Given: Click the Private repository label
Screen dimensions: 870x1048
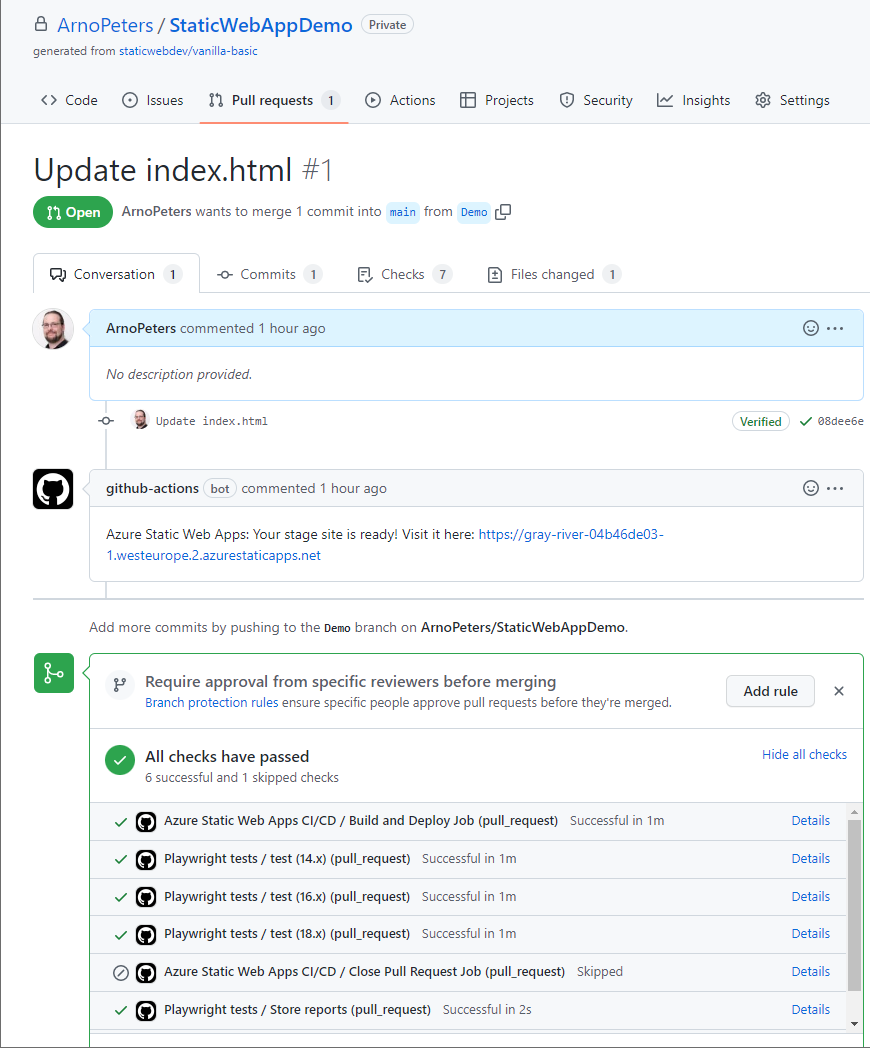Looking at the screenshot, I should click(388, 25).
